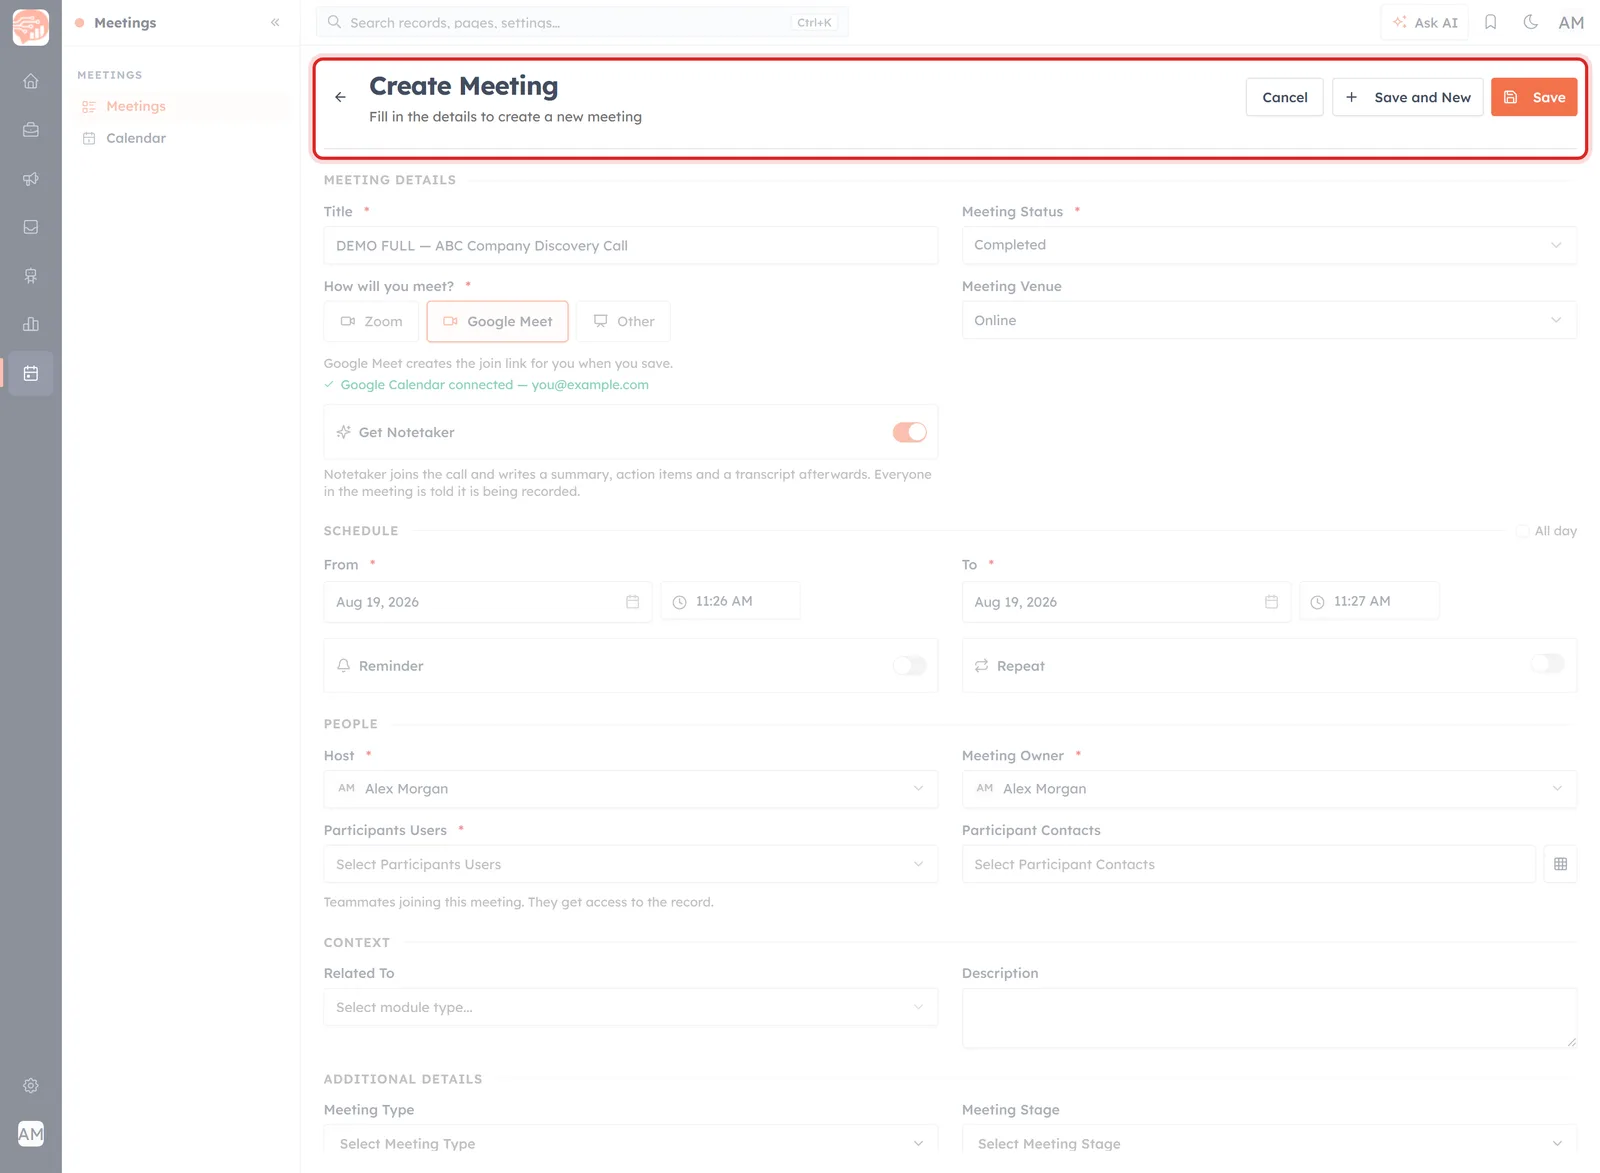Open the bar chart reports icon

pyautogui.click(x=31, y=324)
